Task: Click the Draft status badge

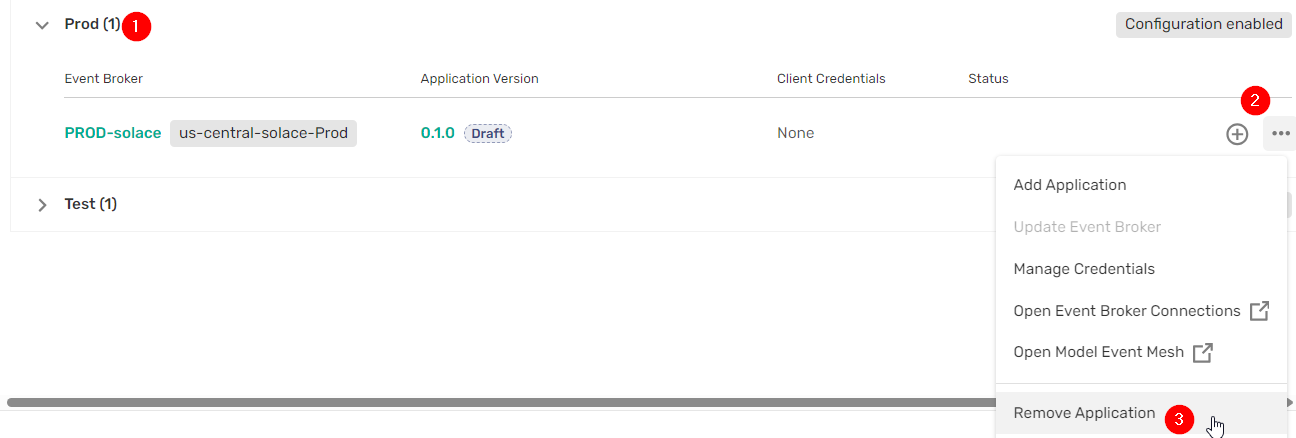Action: (x=488, y=133)
